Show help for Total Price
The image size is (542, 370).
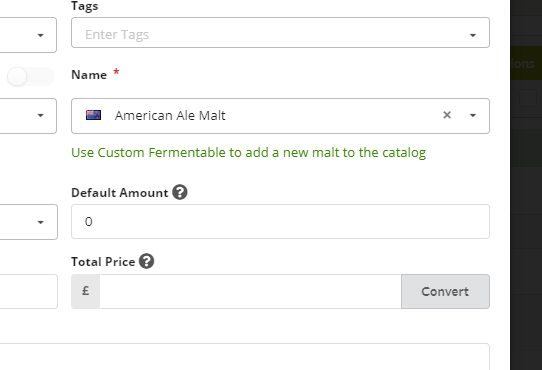tap(147, 261)
